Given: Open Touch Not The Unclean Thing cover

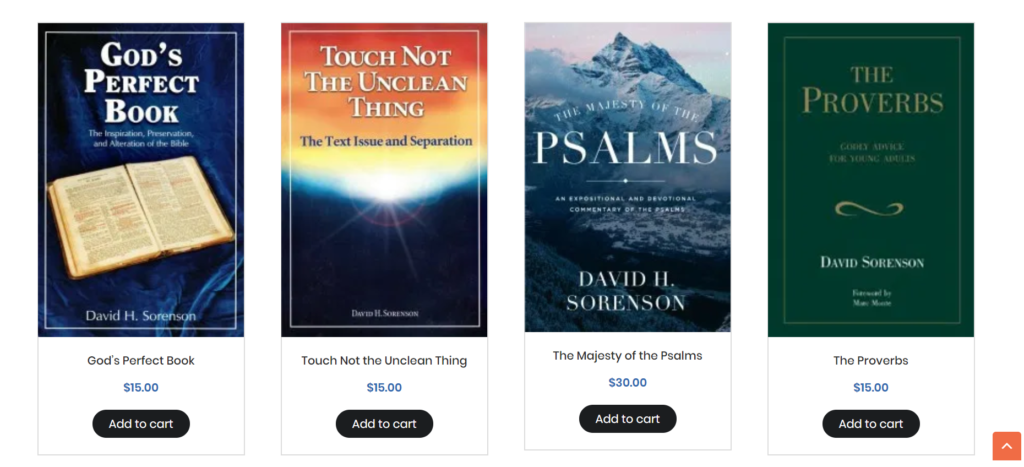Looking at the screenshot, I should 384,180.
